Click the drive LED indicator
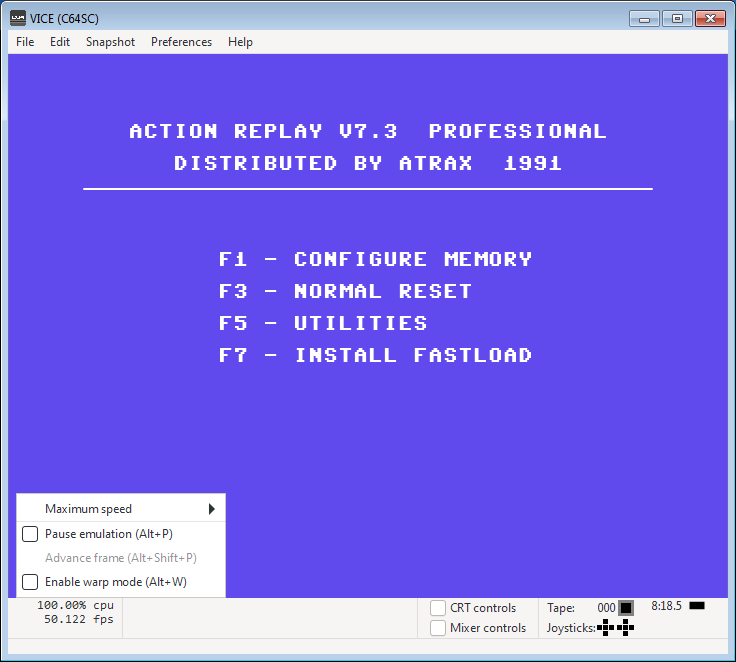 point(697,606)
